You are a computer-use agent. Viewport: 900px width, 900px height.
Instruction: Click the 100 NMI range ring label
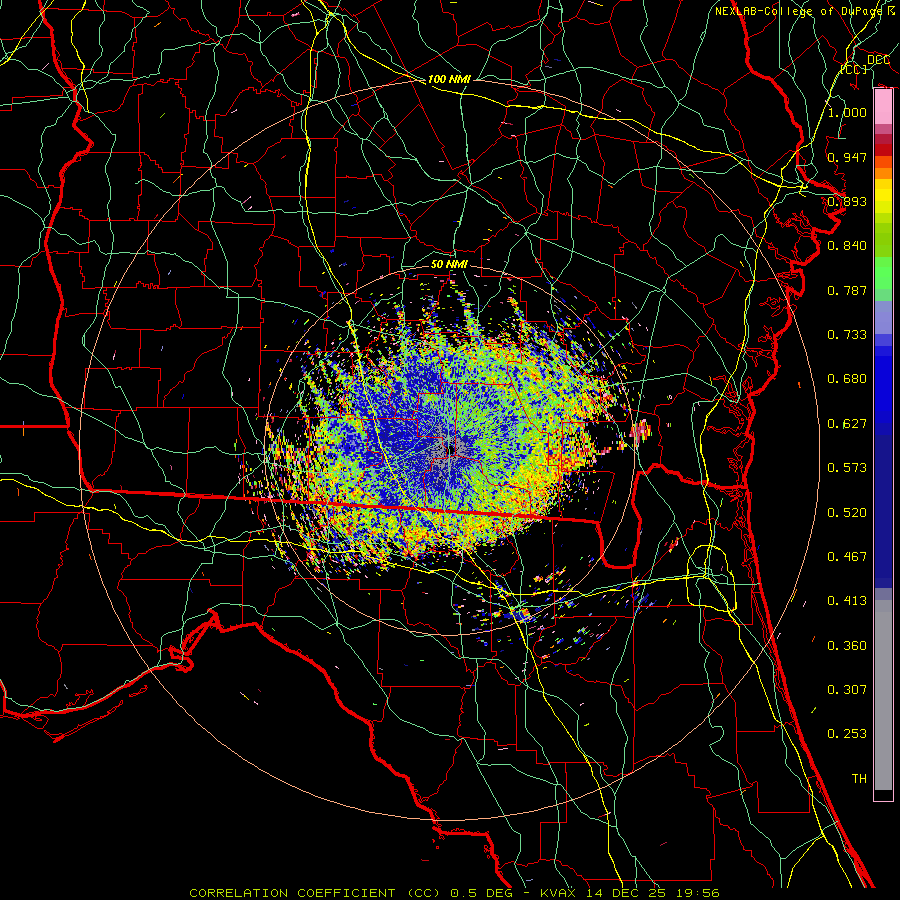[449, 79]
